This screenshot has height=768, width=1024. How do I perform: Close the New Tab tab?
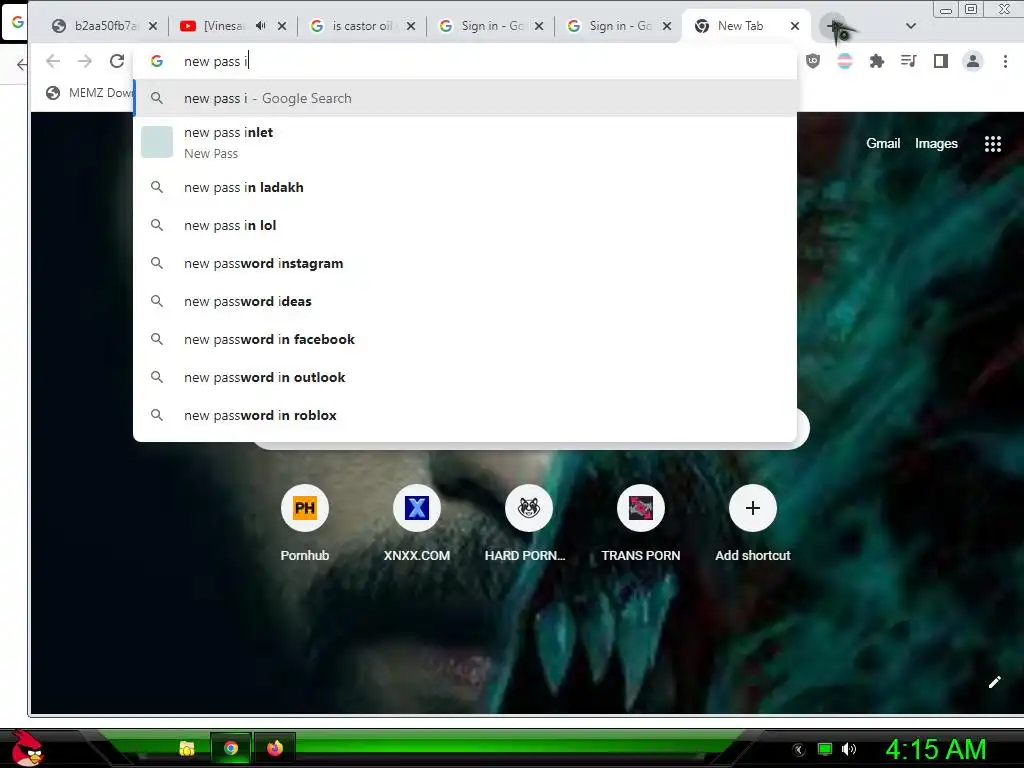(795, 26)
